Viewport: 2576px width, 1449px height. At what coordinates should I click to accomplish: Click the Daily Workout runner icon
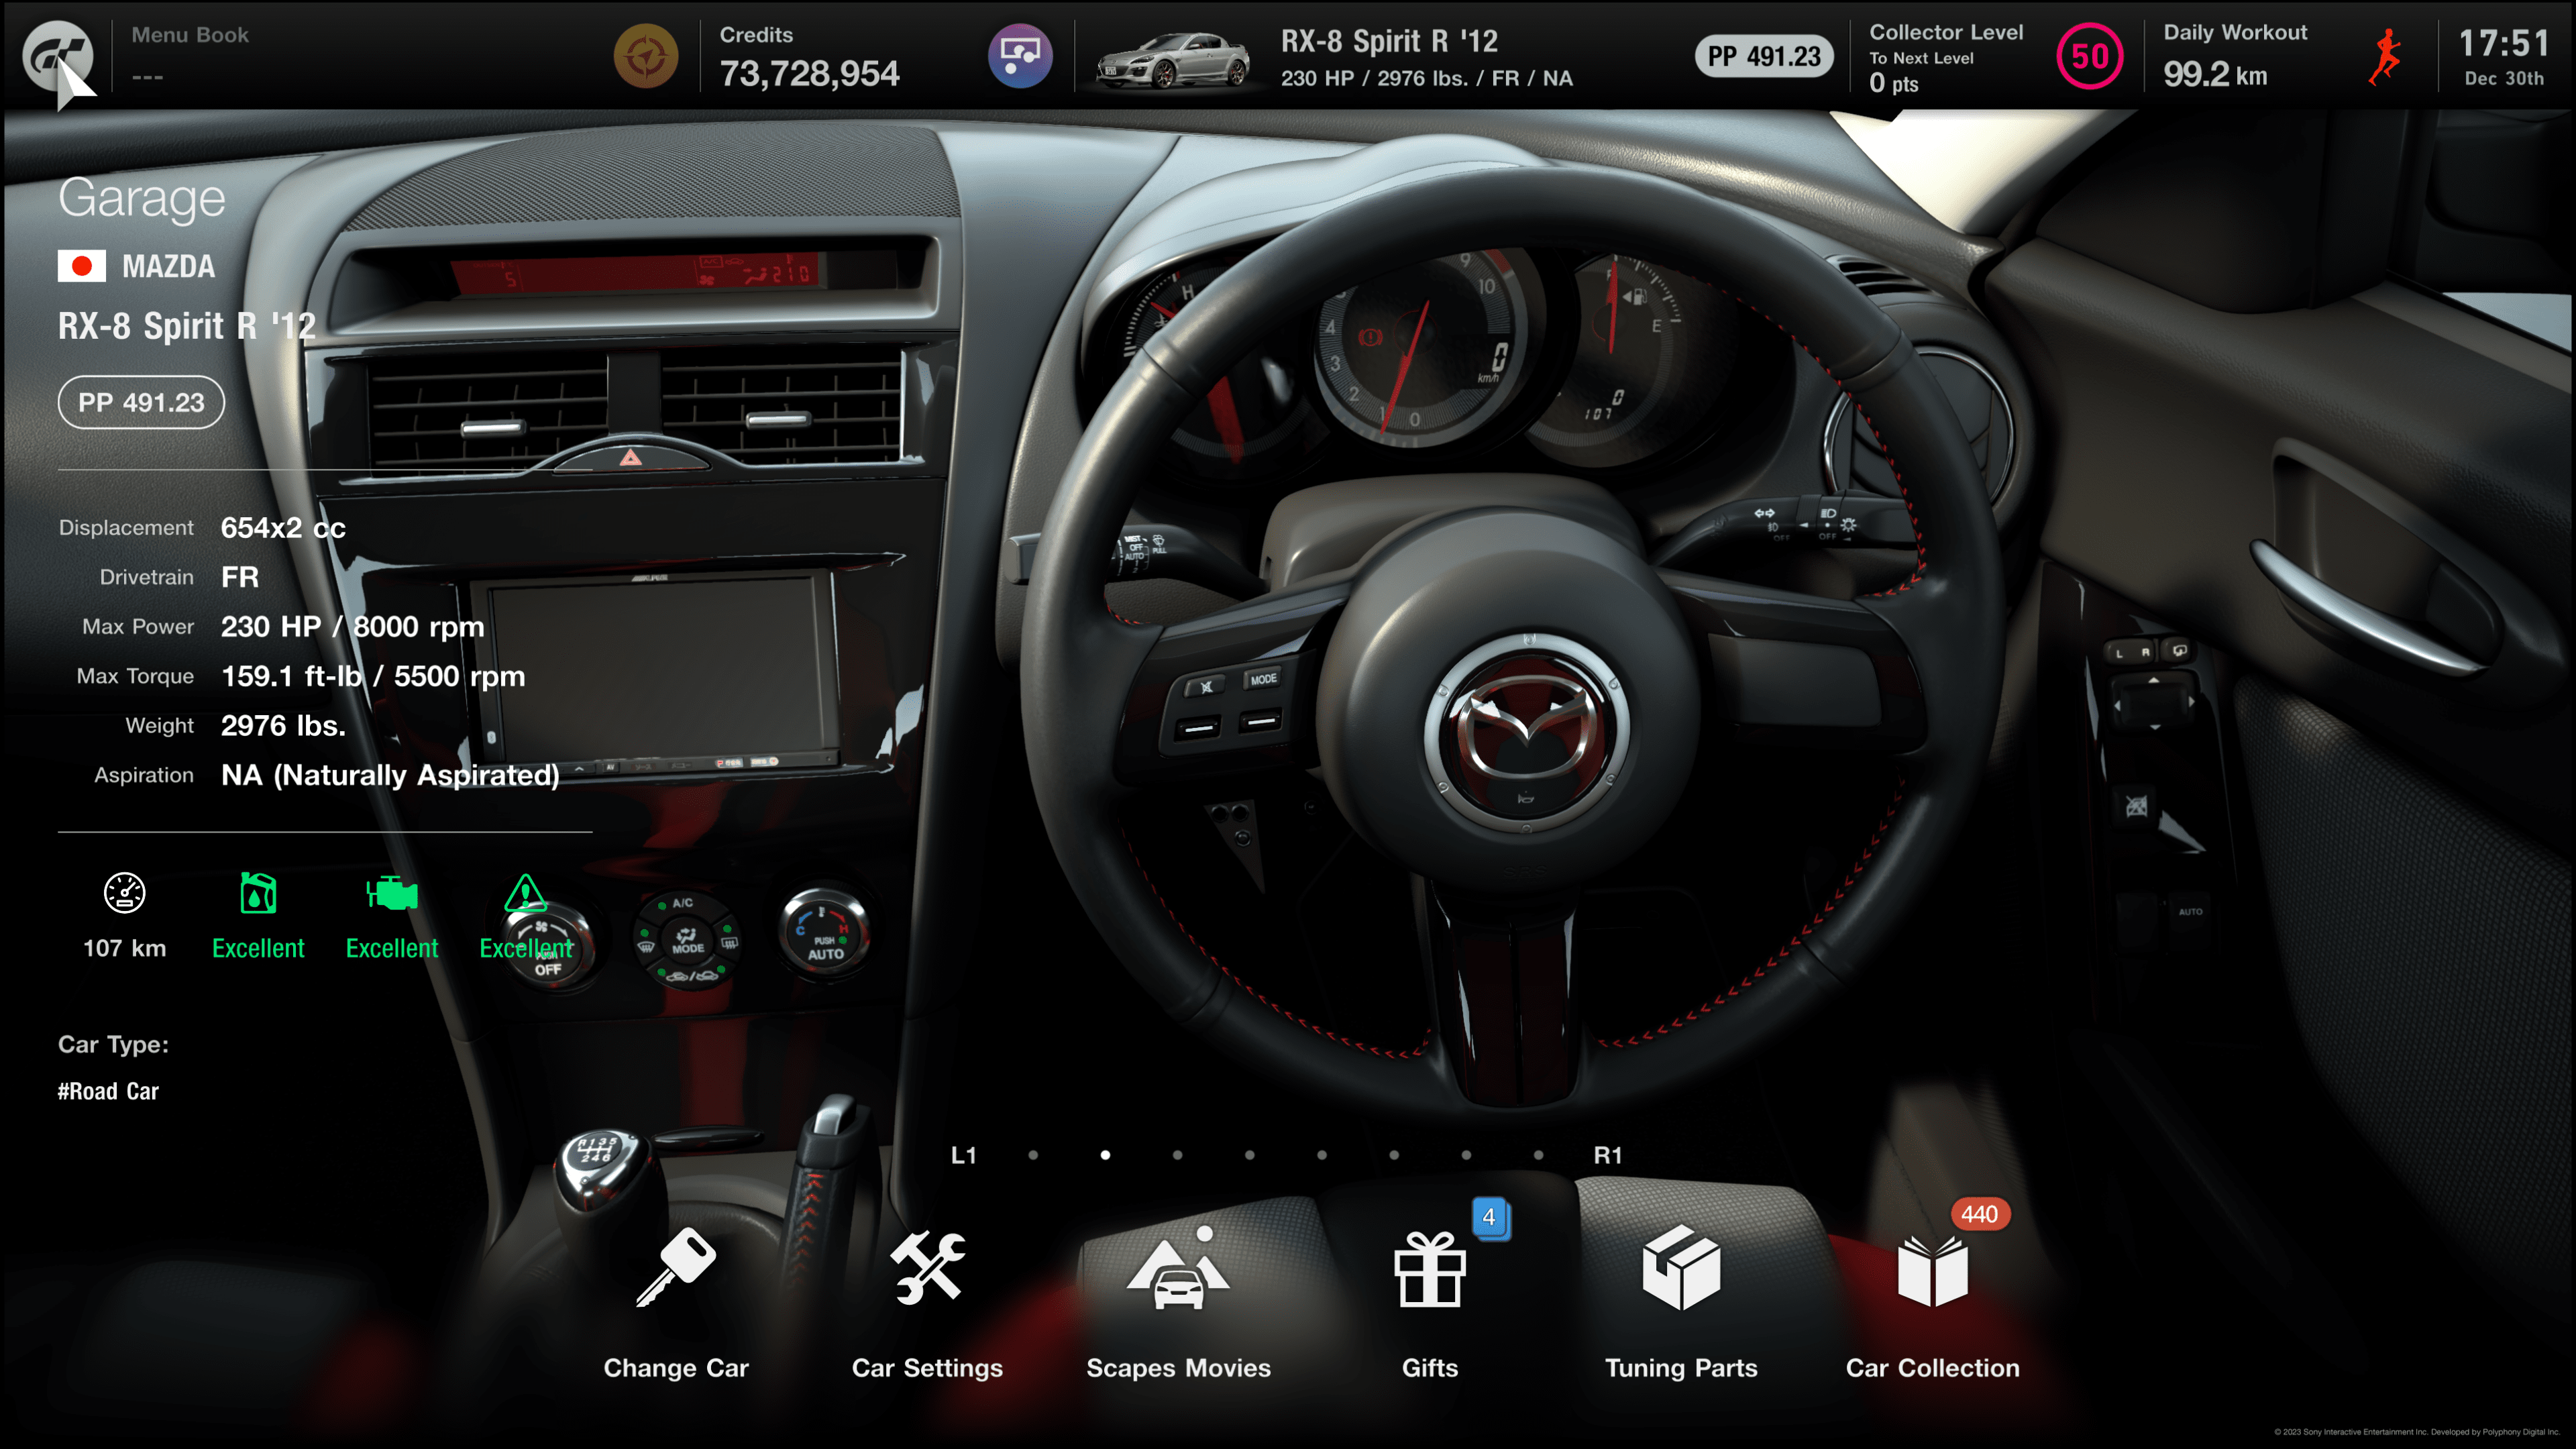[2386, 57]
